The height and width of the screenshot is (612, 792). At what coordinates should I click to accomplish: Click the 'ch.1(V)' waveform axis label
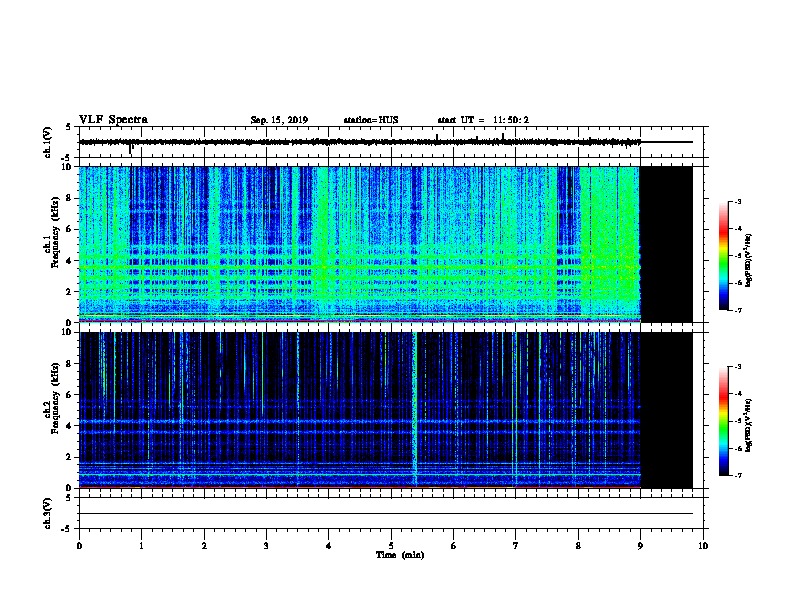click(x=48, y=142)
